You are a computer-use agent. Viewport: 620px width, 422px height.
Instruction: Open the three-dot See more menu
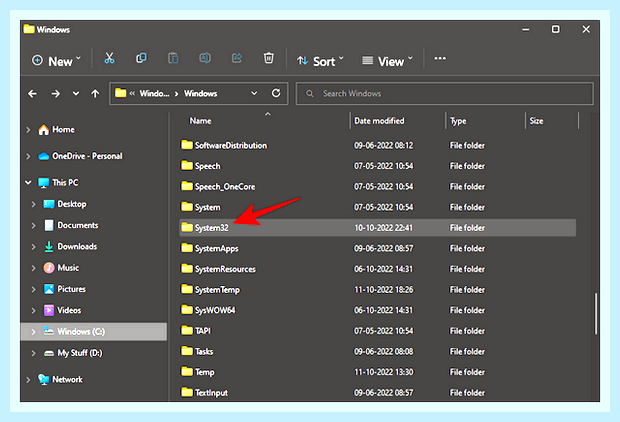tap(440, 59)
